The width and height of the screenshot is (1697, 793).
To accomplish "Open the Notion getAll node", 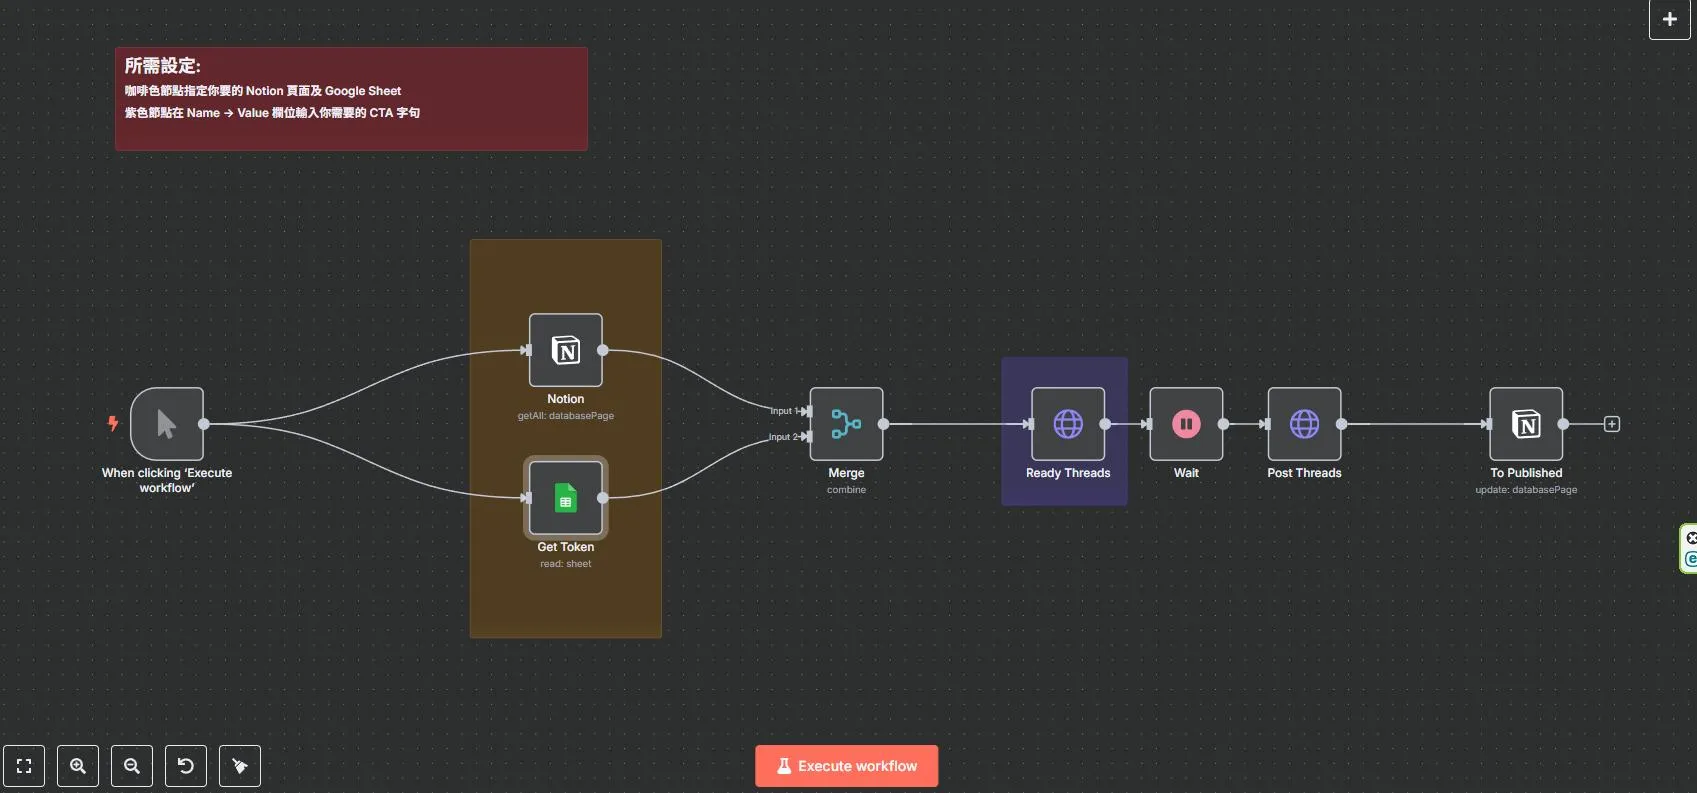I will pyautogui.click(x=565, y=350).
